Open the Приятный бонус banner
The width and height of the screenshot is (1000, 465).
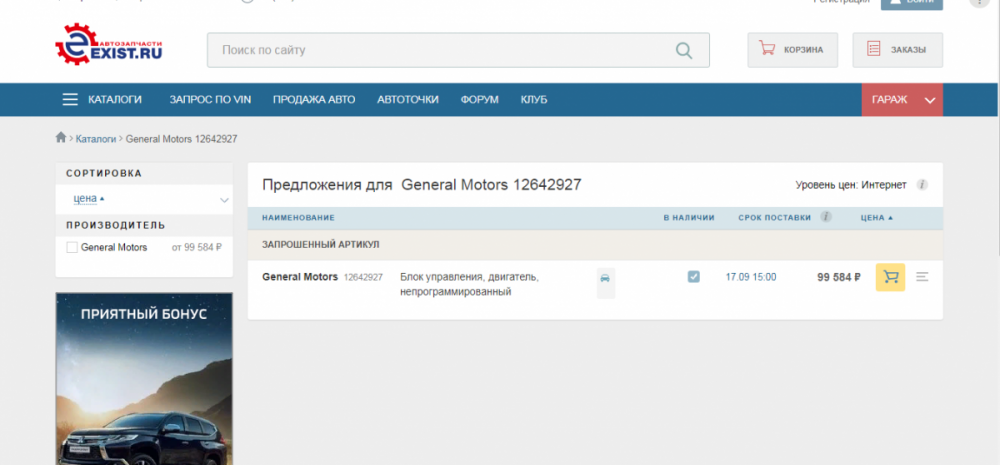(144, 379)
